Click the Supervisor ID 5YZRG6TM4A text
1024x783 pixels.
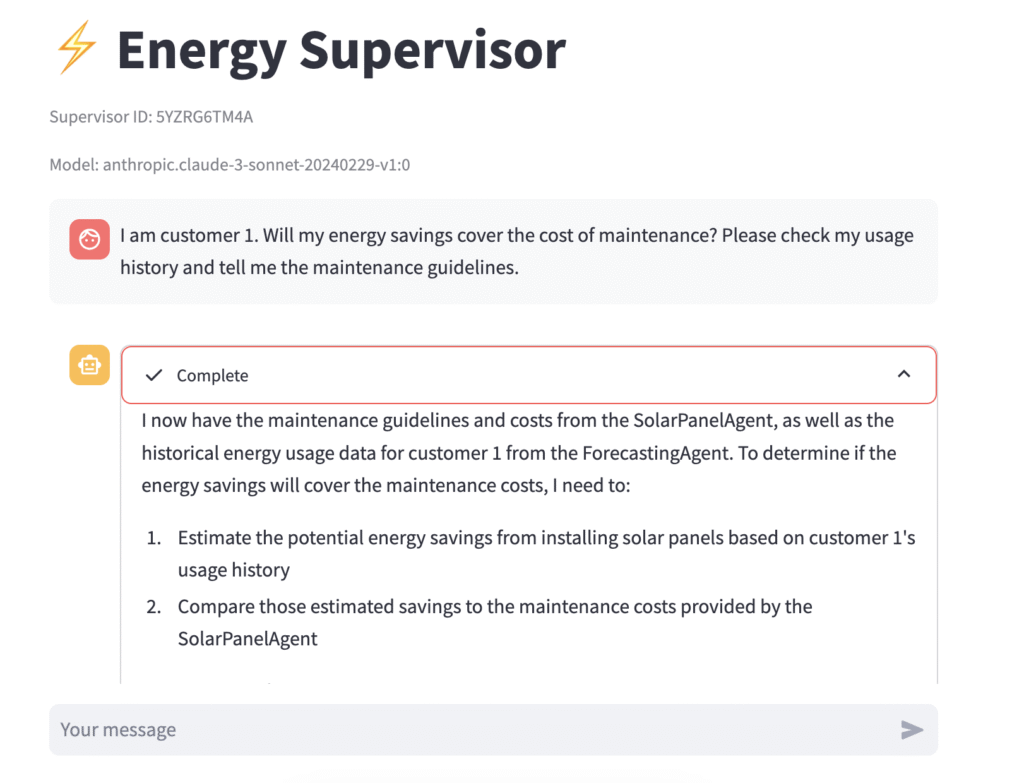coord(151,117)
